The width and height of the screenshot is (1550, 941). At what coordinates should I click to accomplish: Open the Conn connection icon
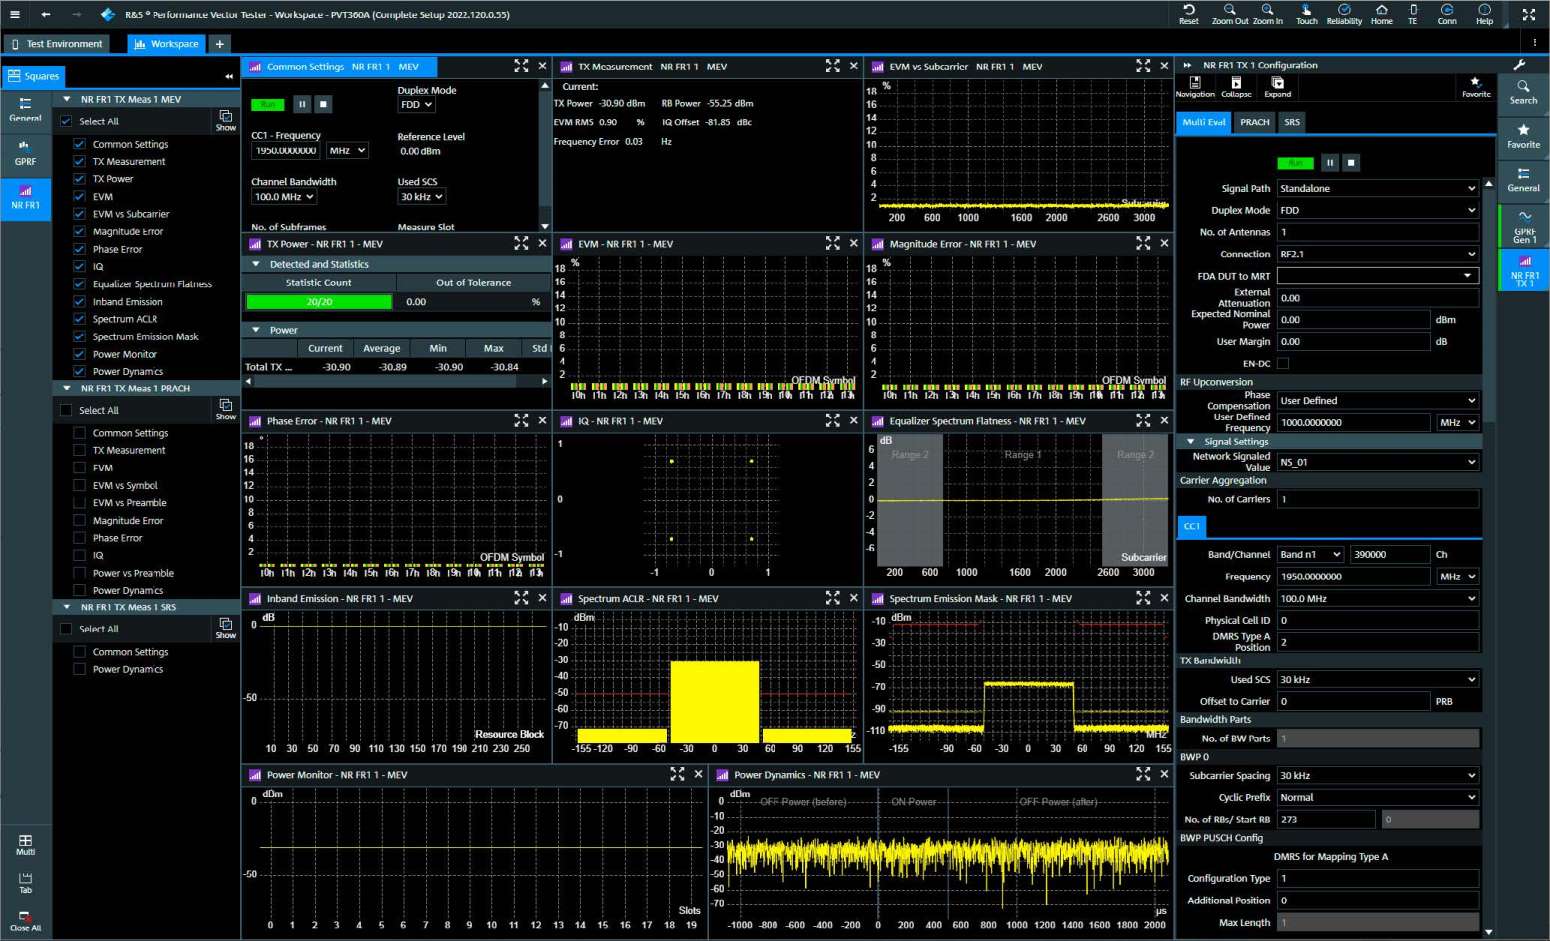[x=1446, y=13]
